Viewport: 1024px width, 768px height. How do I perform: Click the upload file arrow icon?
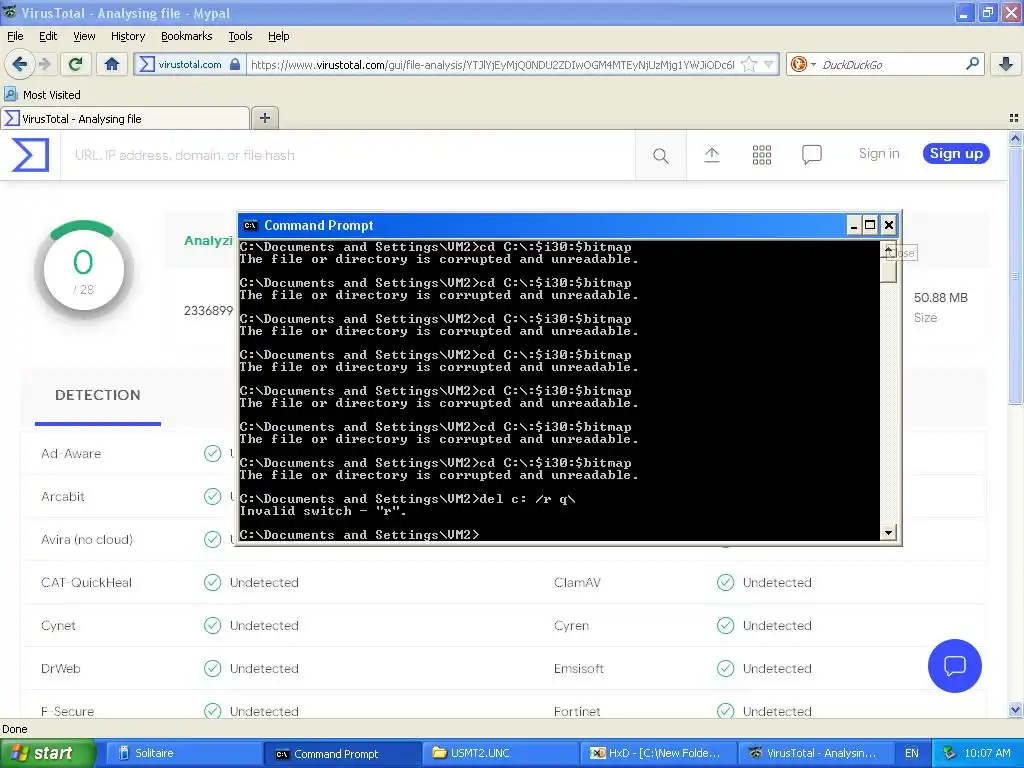coord(712,155)
